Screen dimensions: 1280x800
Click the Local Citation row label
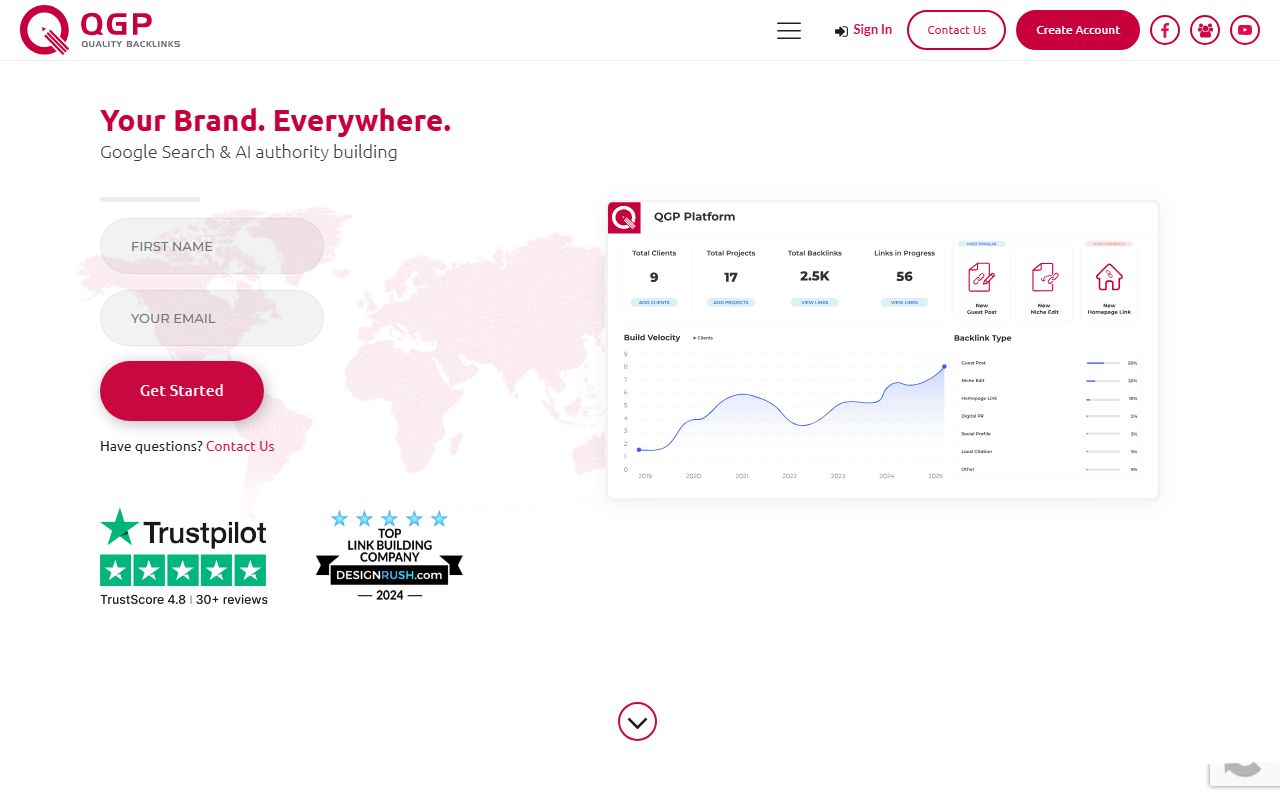[x=976, y=452]
